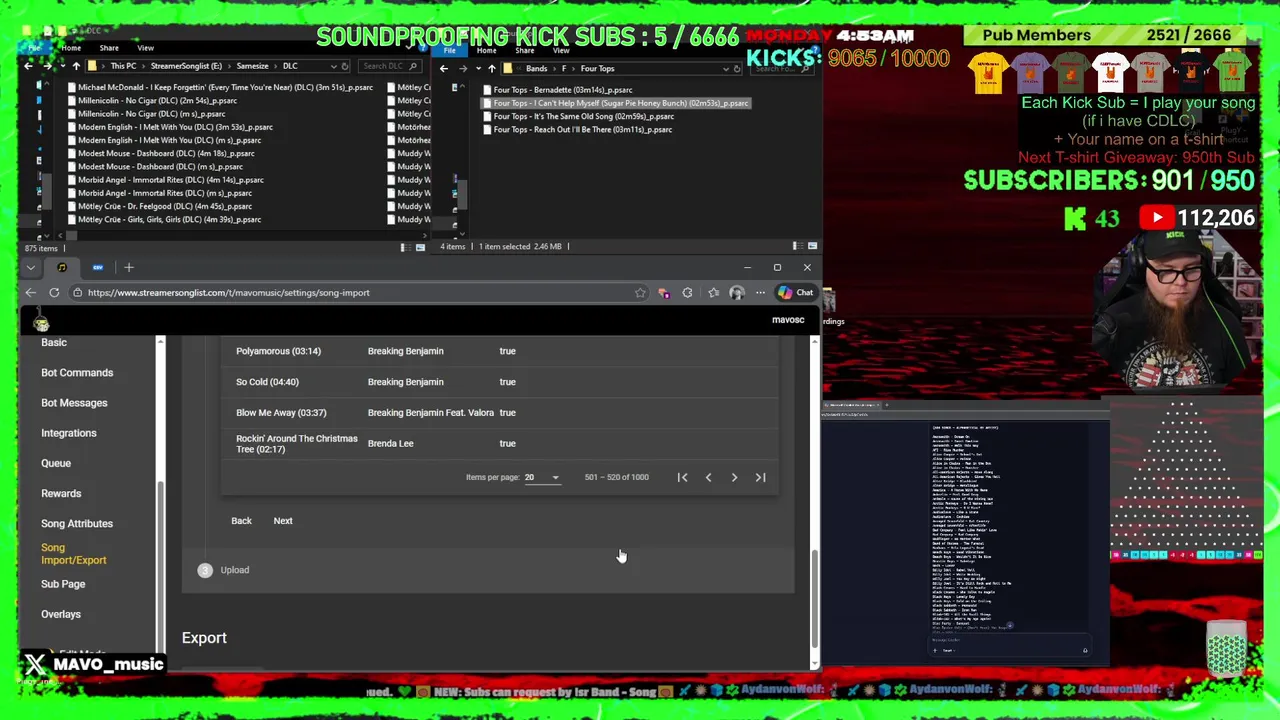Jump to last page of song table
This screenshot has width=1280, height=720.
(x=760, y=477)
